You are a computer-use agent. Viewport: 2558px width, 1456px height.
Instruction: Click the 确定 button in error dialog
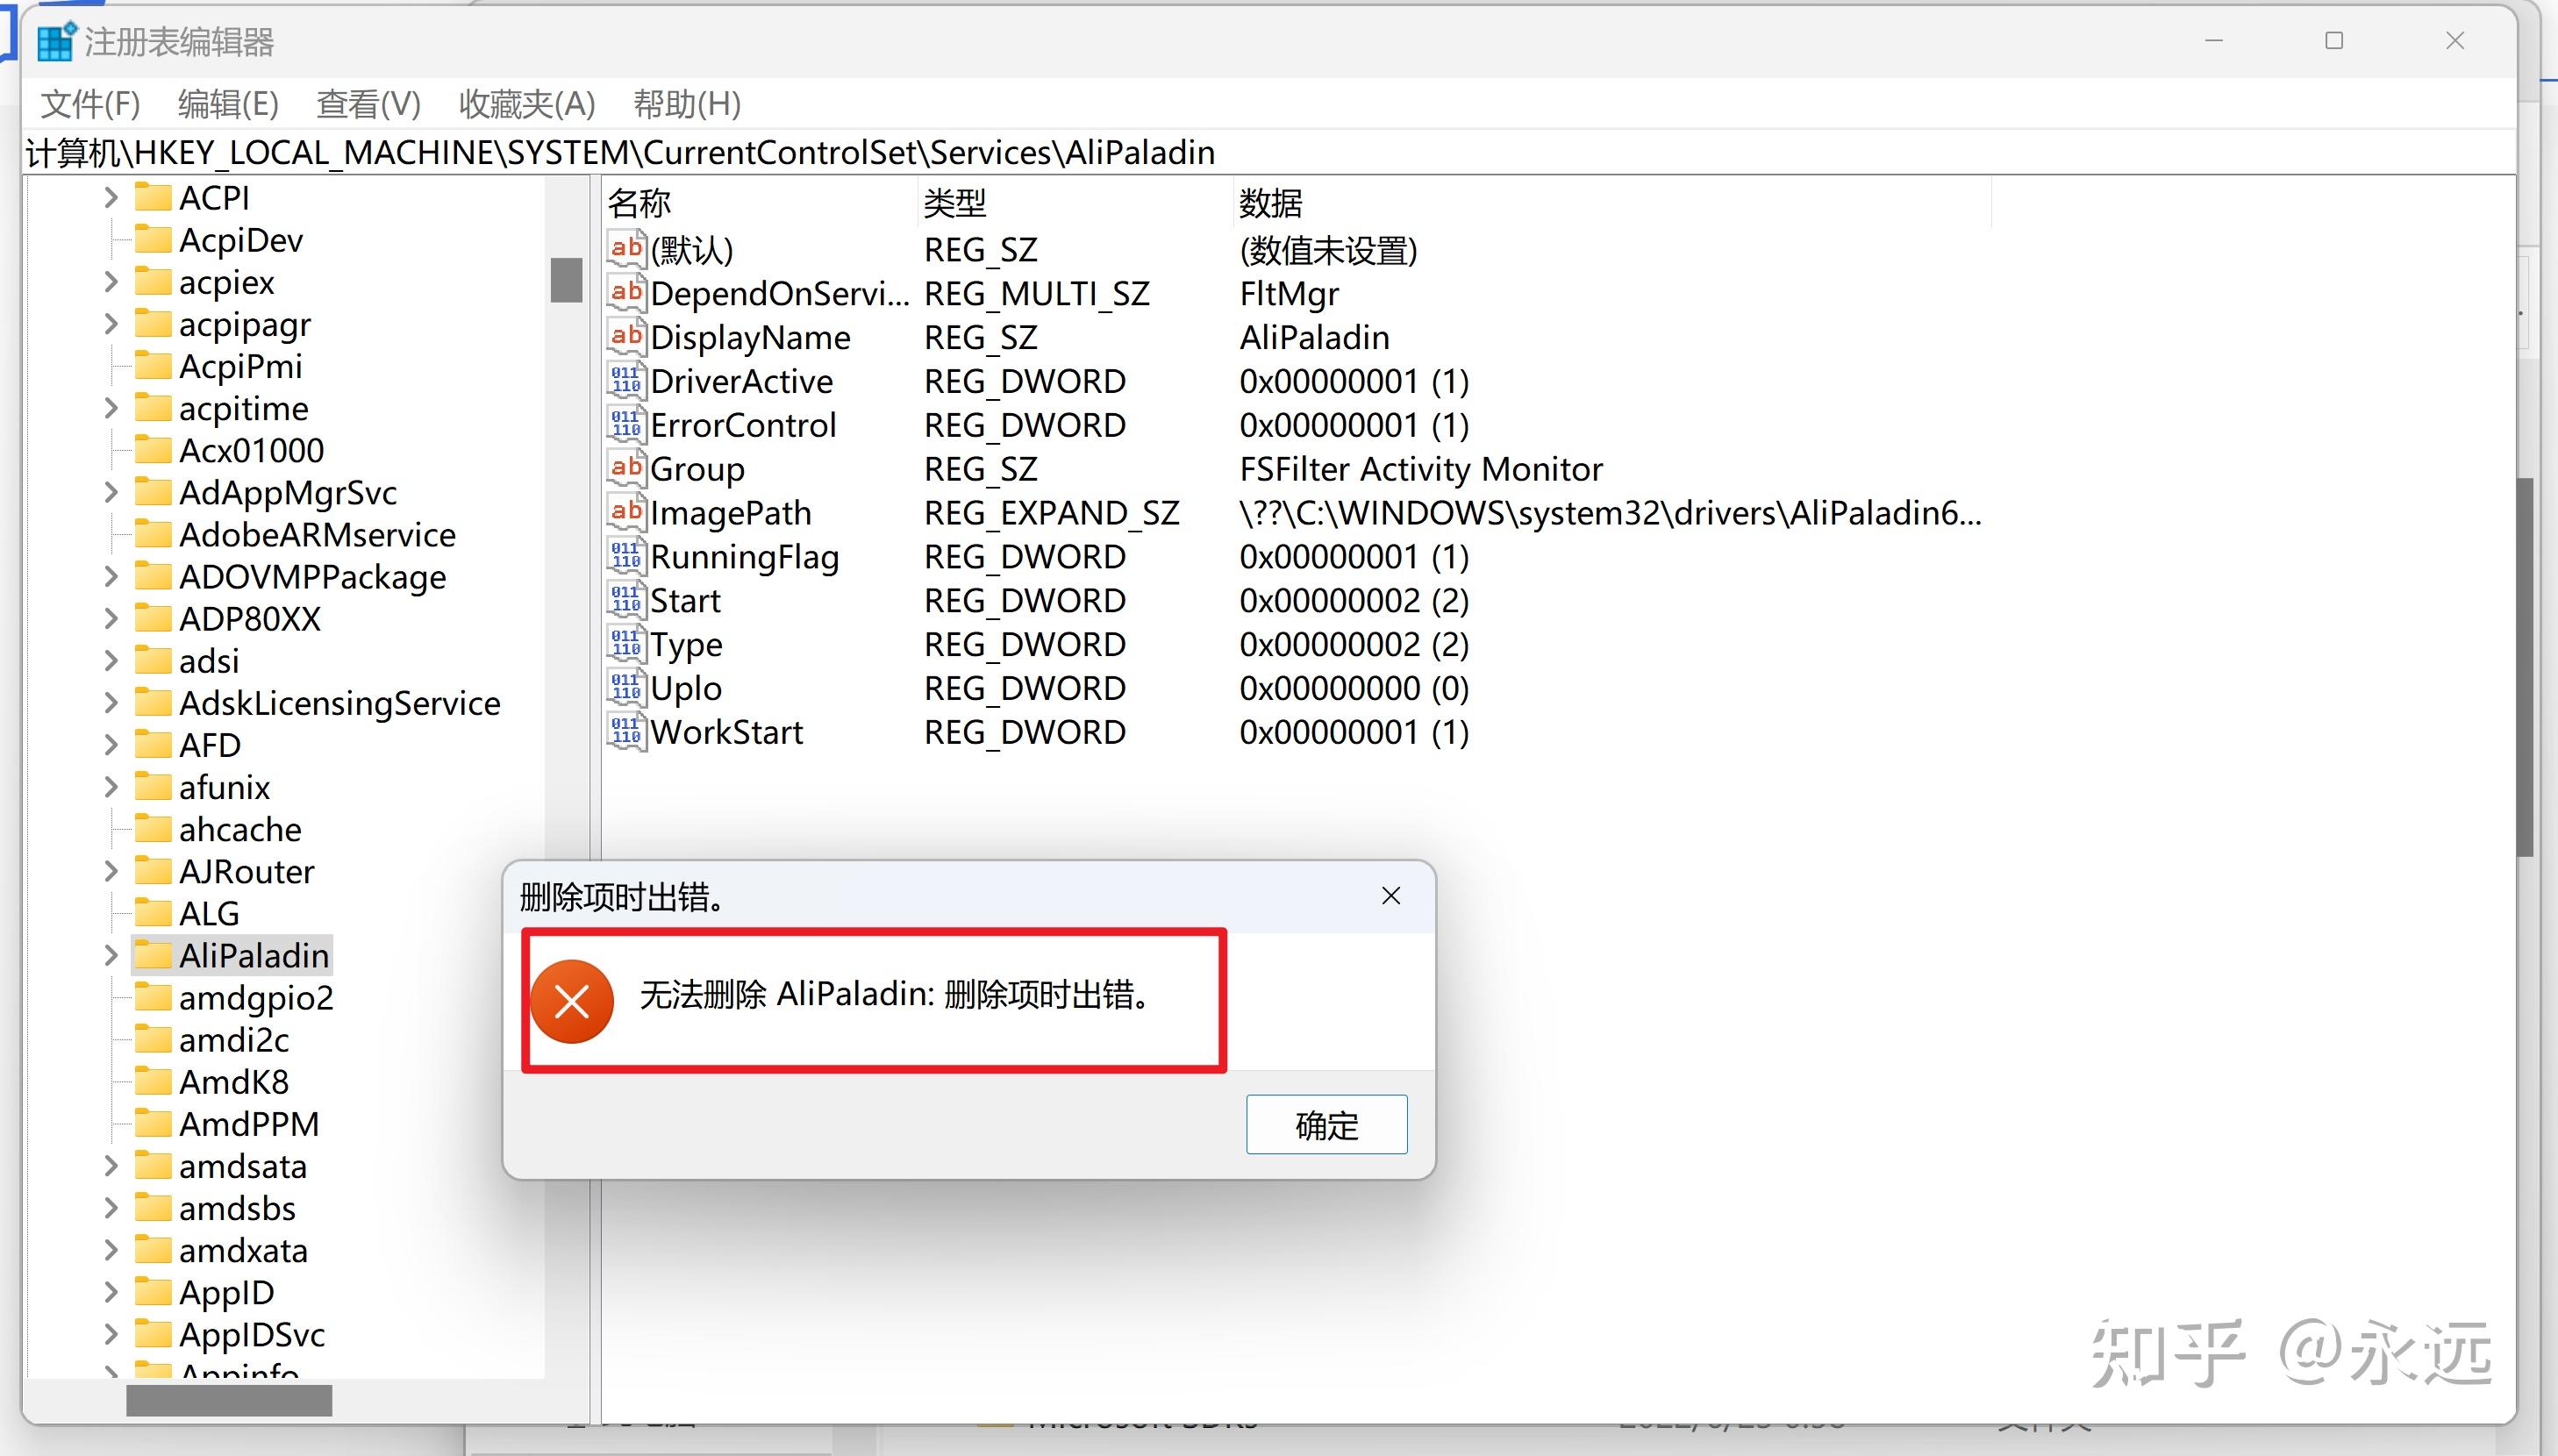tap(1326, 1125)
